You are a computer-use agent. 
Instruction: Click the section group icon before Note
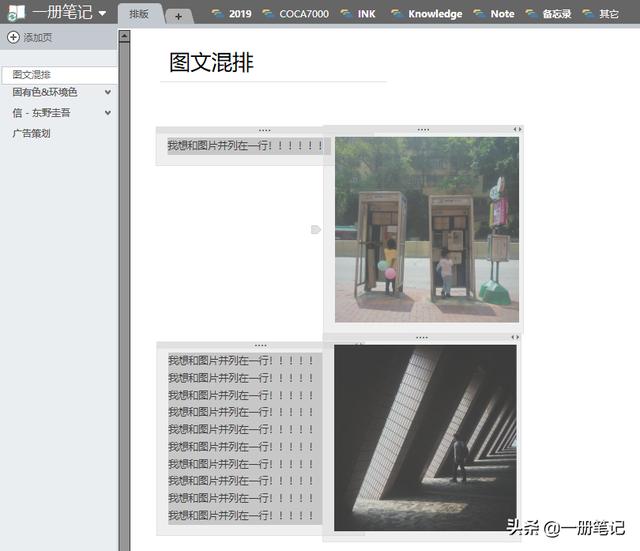coord(479,14)
